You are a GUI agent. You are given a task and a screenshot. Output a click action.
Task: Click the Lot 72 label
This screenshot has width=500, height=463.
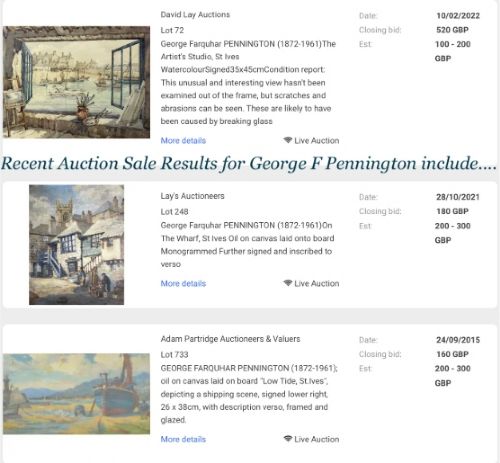[172, 30]
